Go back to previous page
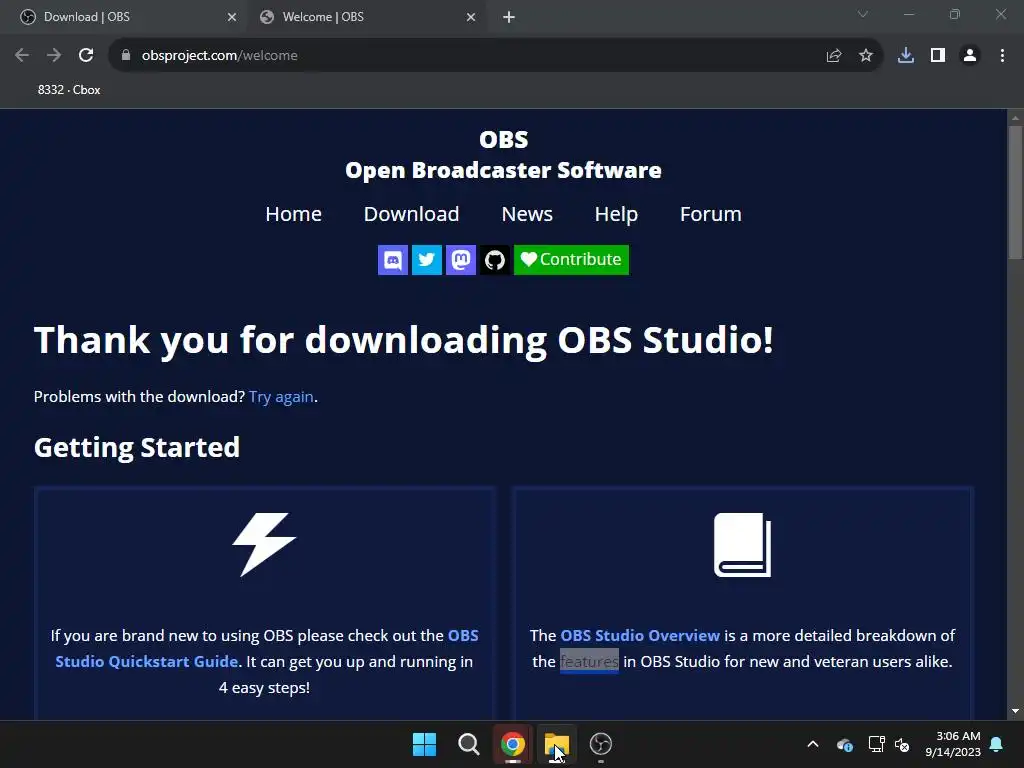The width and height of the screenshot is (1024, 768). [x=22, y=56]
